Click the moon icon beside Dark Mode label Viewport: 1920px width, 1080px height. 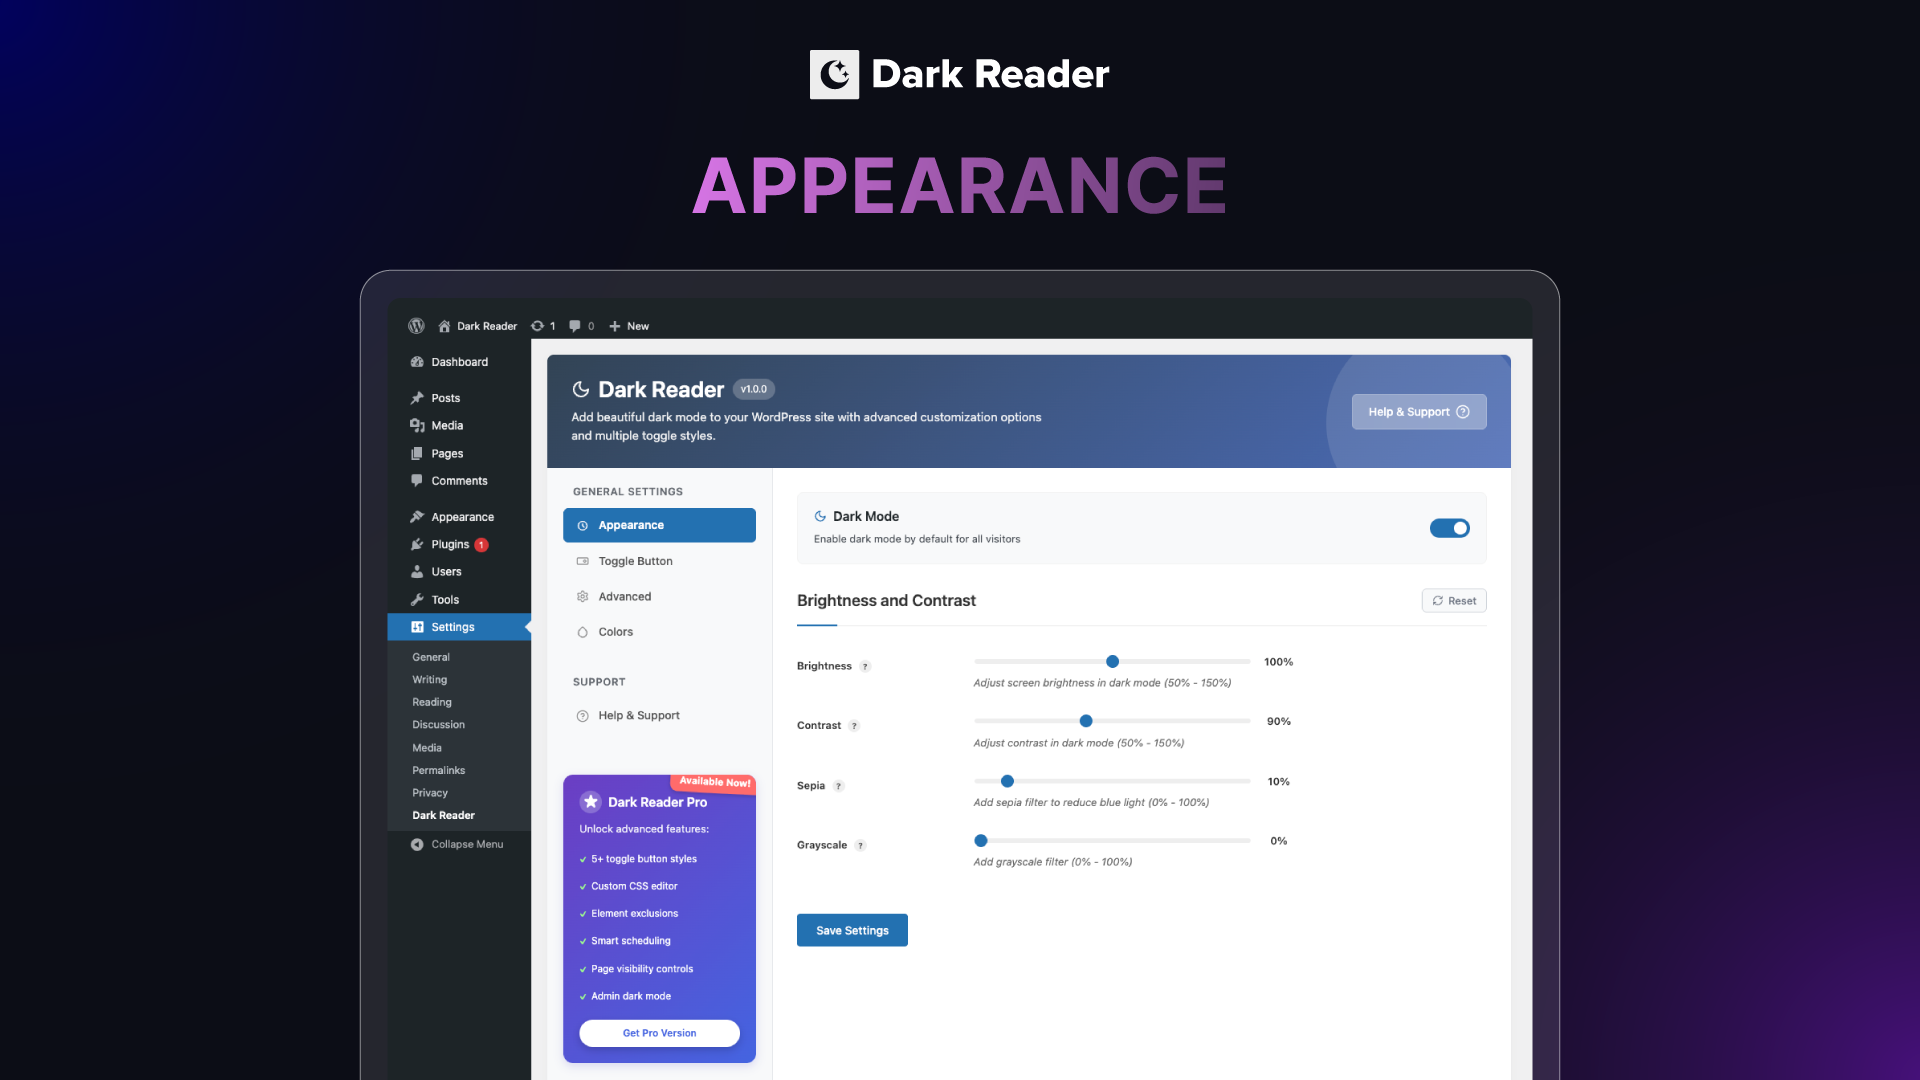(x=820, y=517)
